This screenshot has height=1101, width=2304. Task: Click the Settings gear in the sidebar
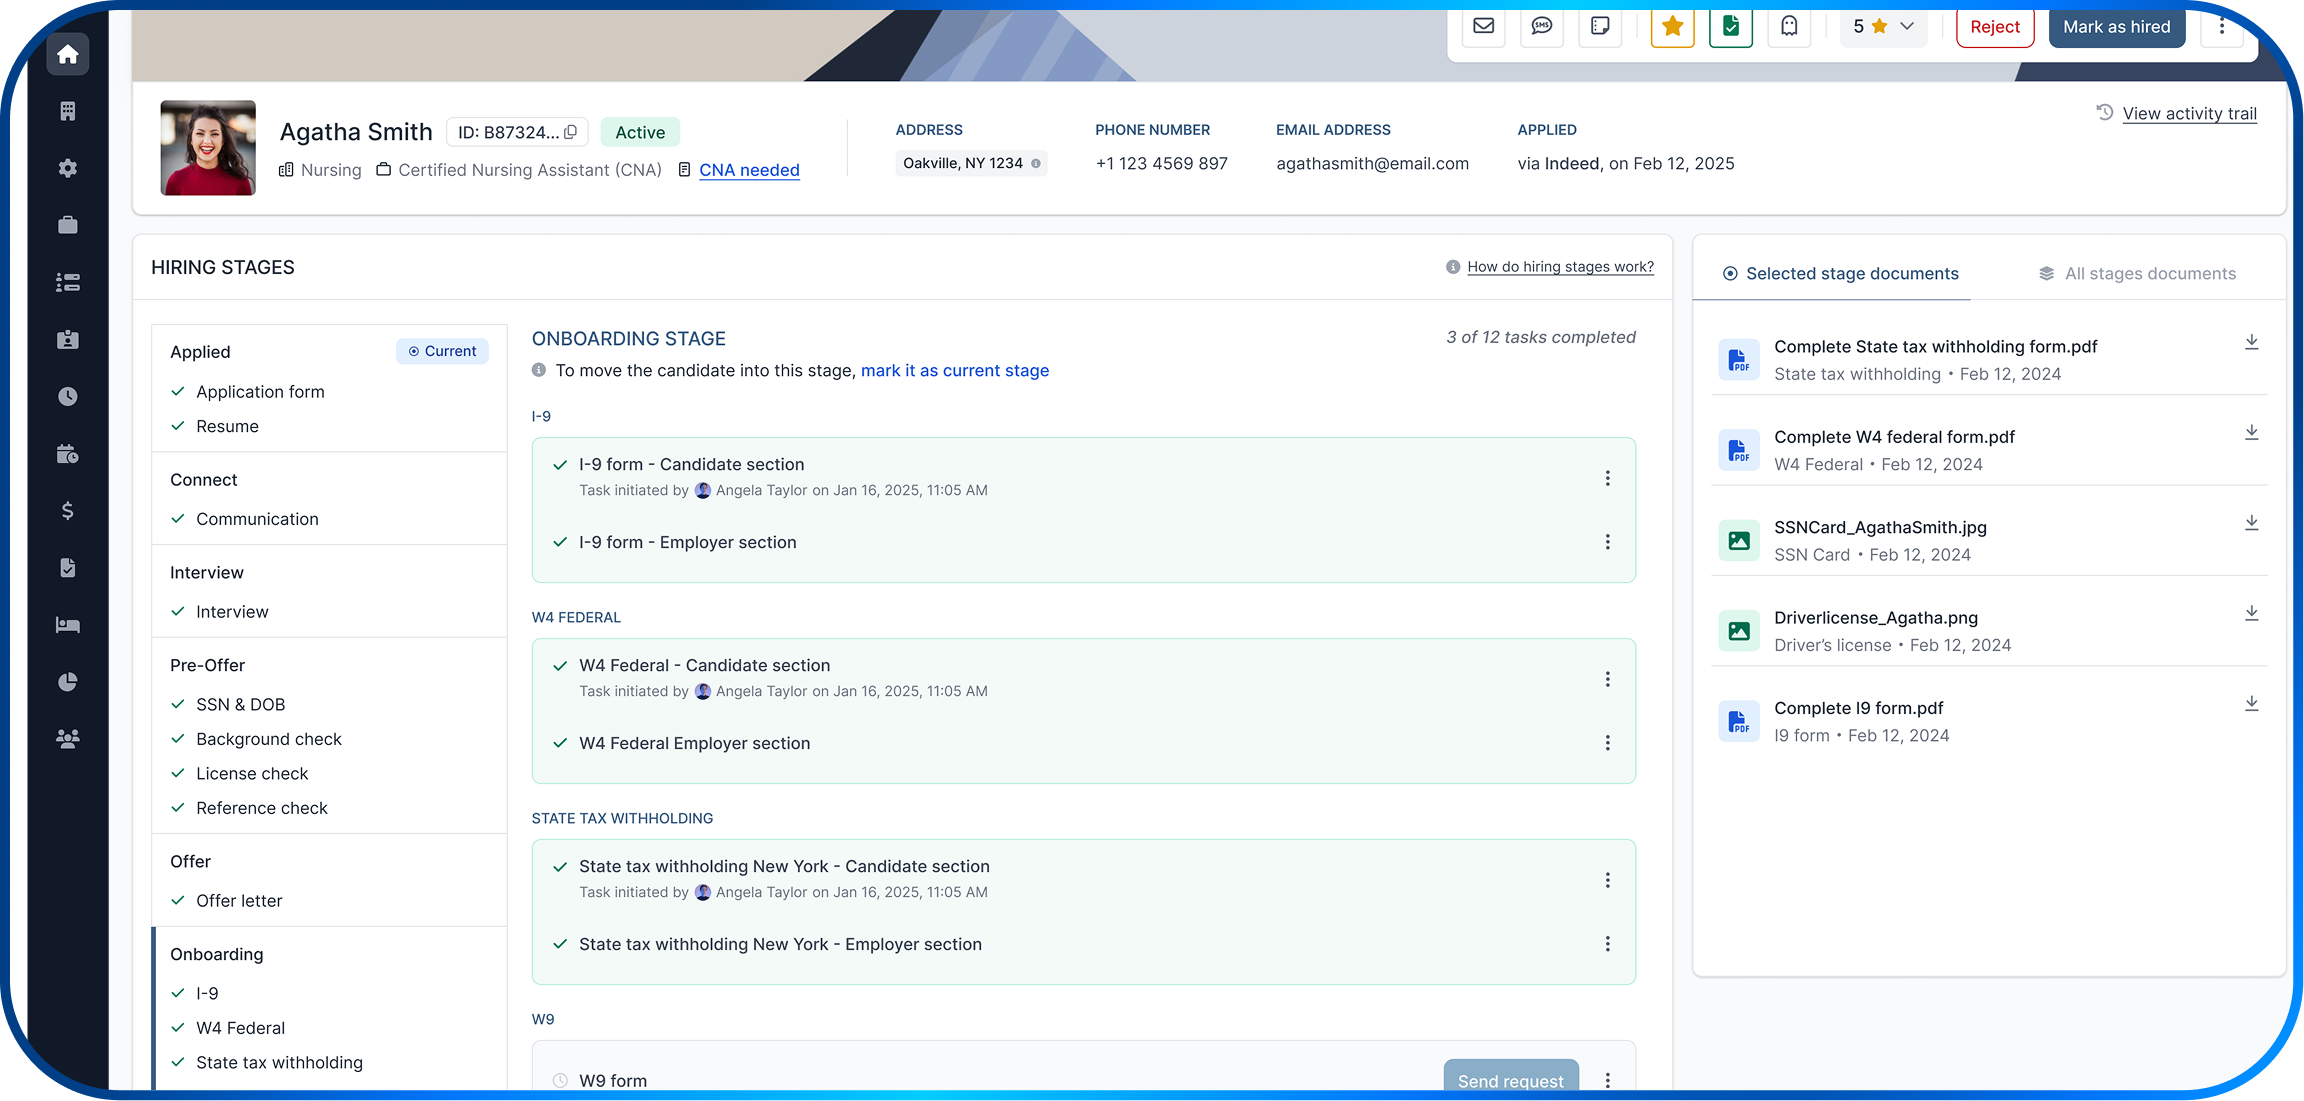click(67, 168)
